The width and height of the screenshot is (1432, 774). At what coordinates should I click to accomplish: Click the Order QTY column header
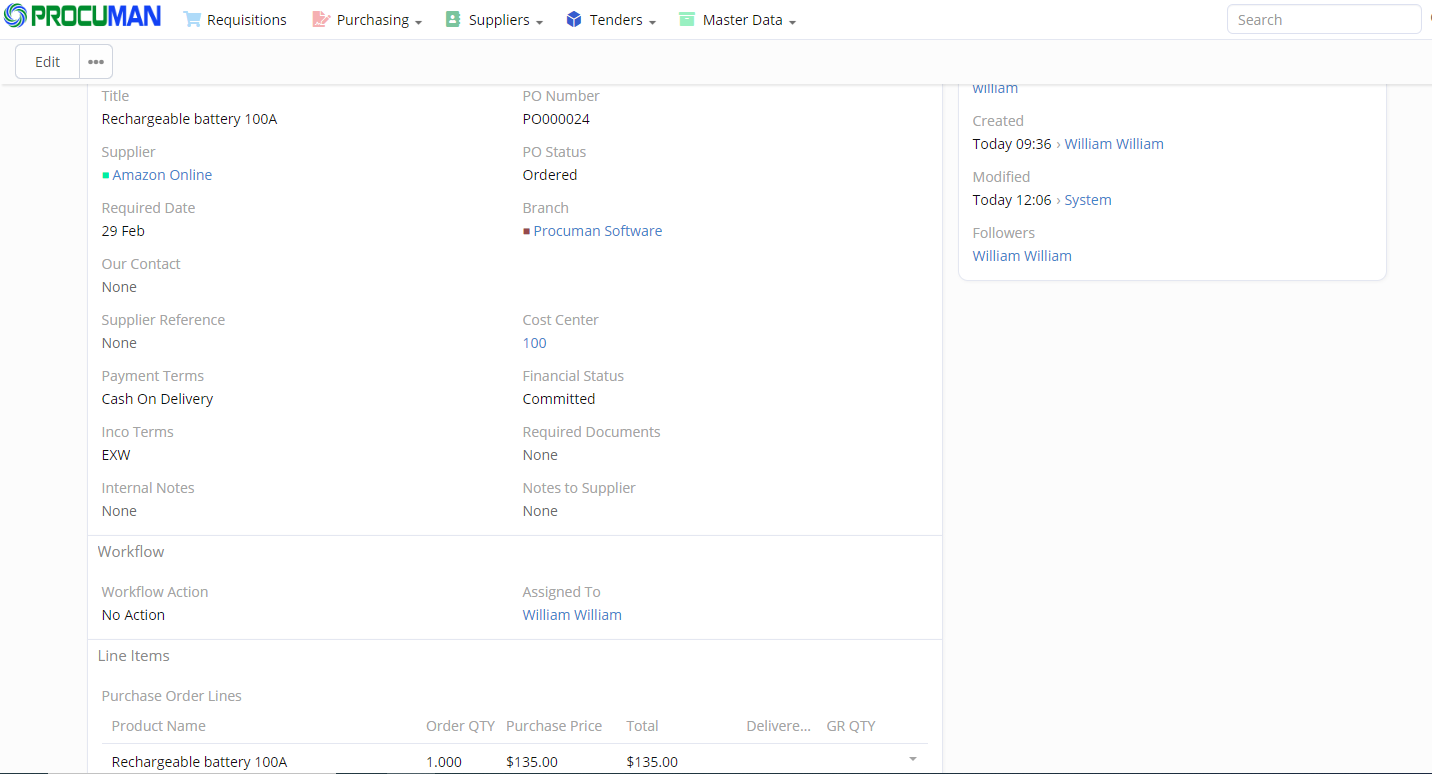tap(461, 726)
